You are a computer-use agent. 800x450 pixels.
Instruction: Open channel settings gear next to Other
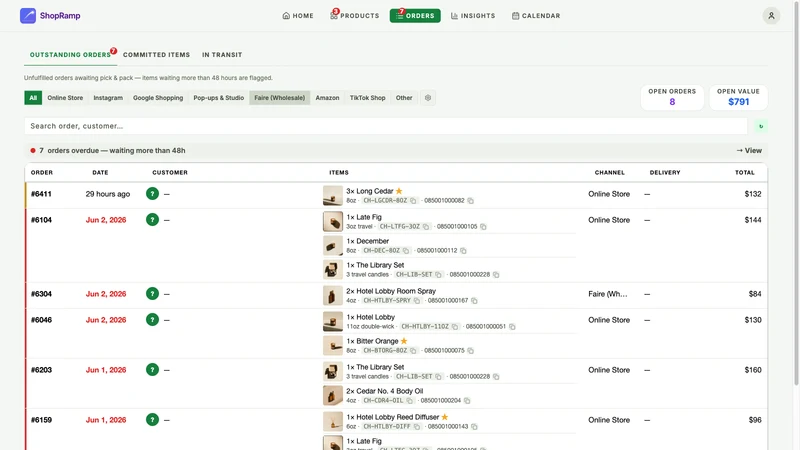click(428, 98)
